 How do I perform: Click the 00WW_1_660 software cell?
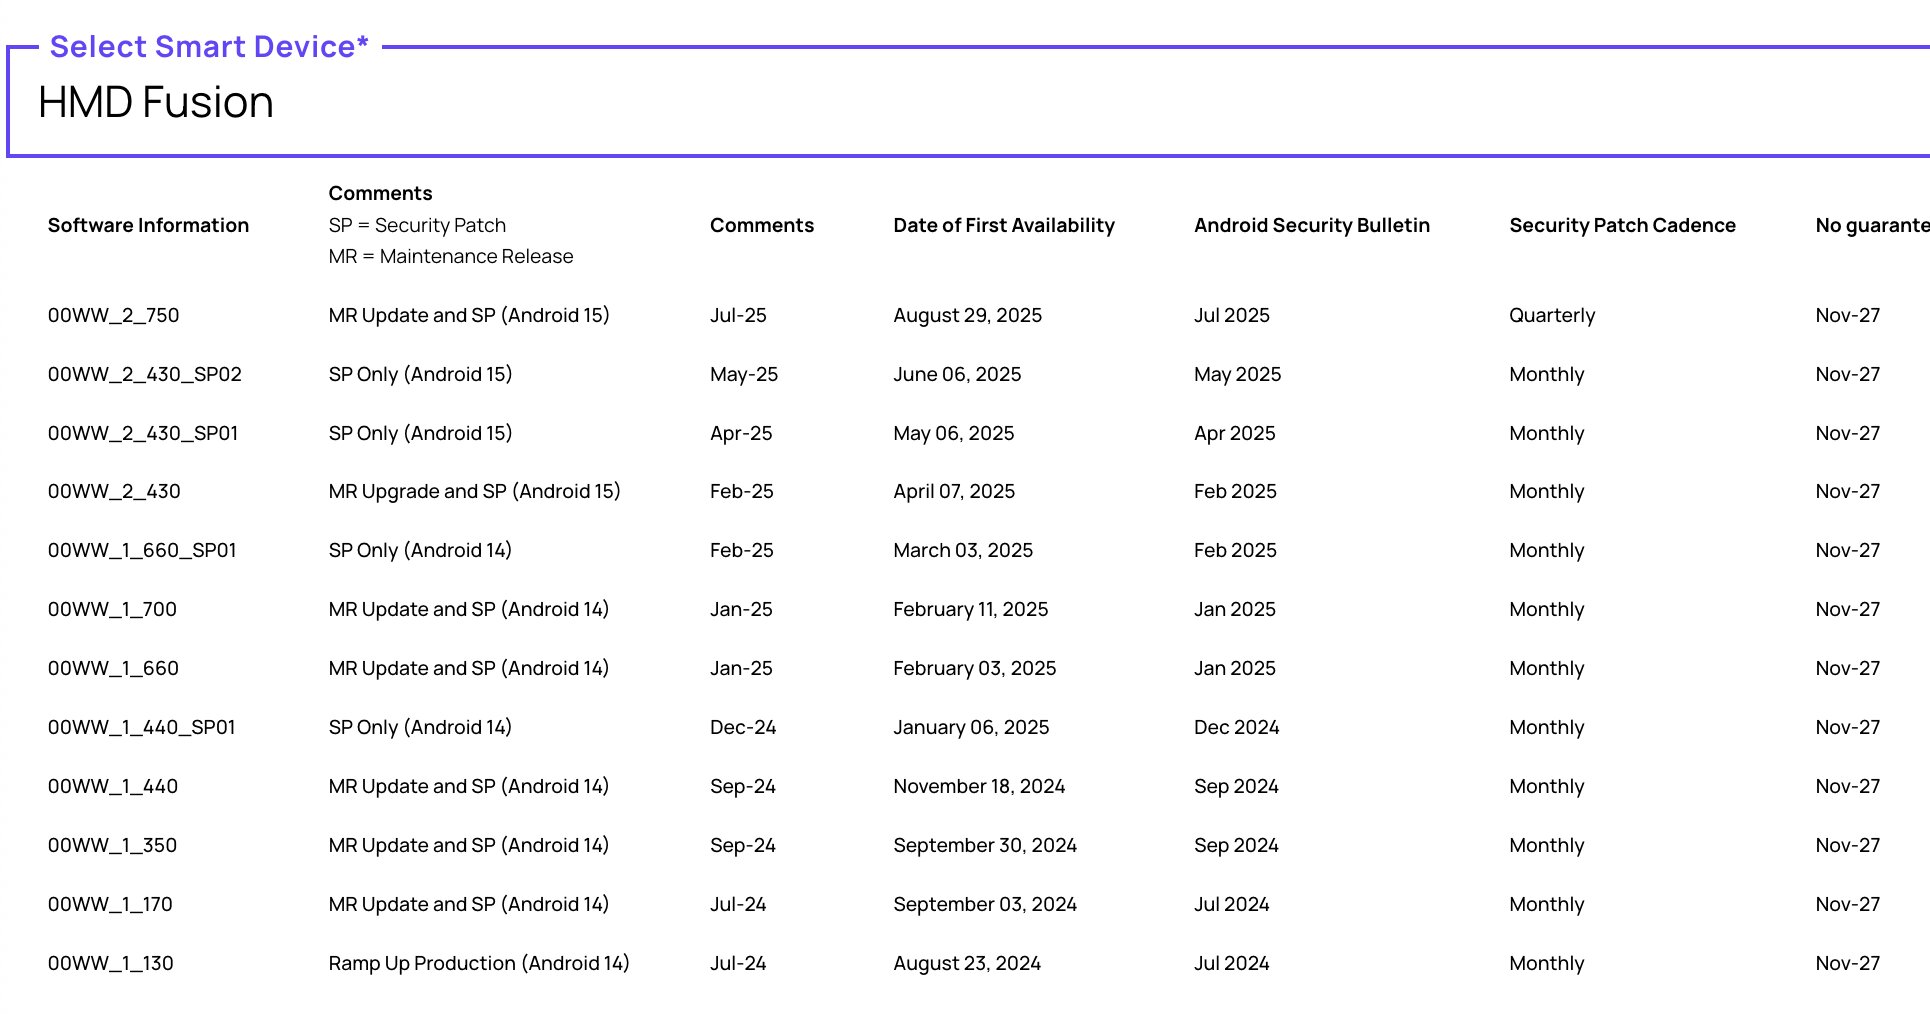click(113, 668)
